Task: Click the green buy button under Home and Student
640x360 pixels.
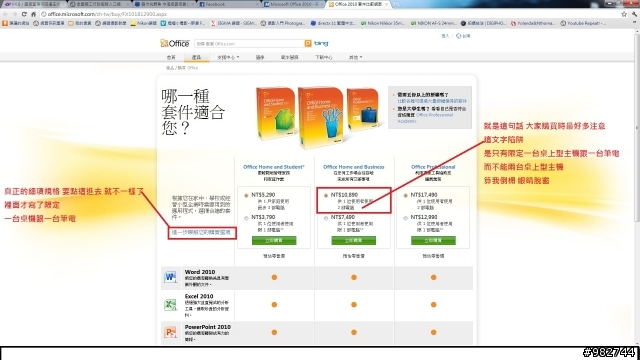Action: (x=274, y=240)
